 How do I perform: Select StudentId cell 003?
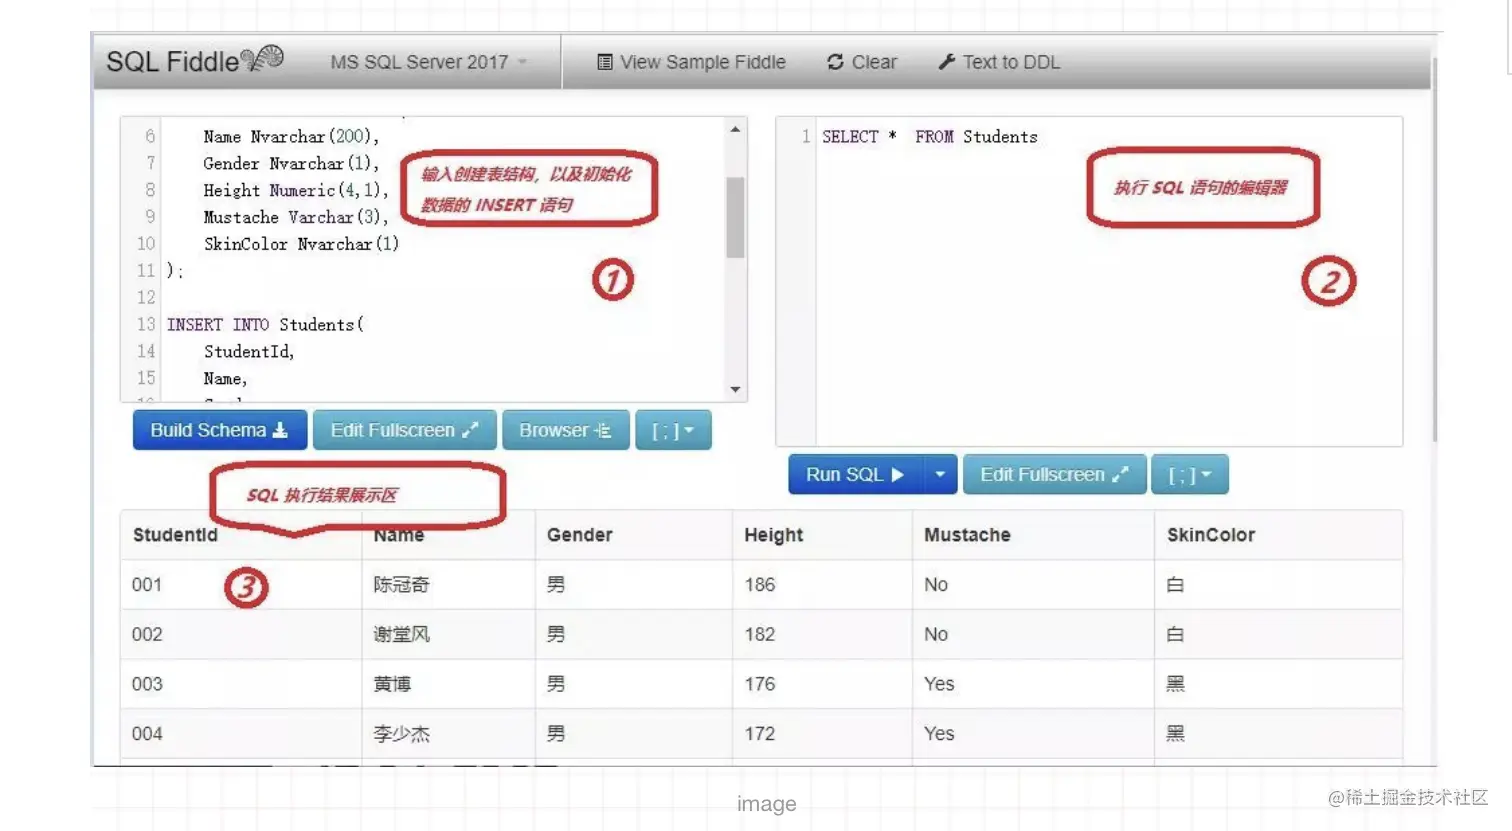pyautogui.click(x=147, y=684)
